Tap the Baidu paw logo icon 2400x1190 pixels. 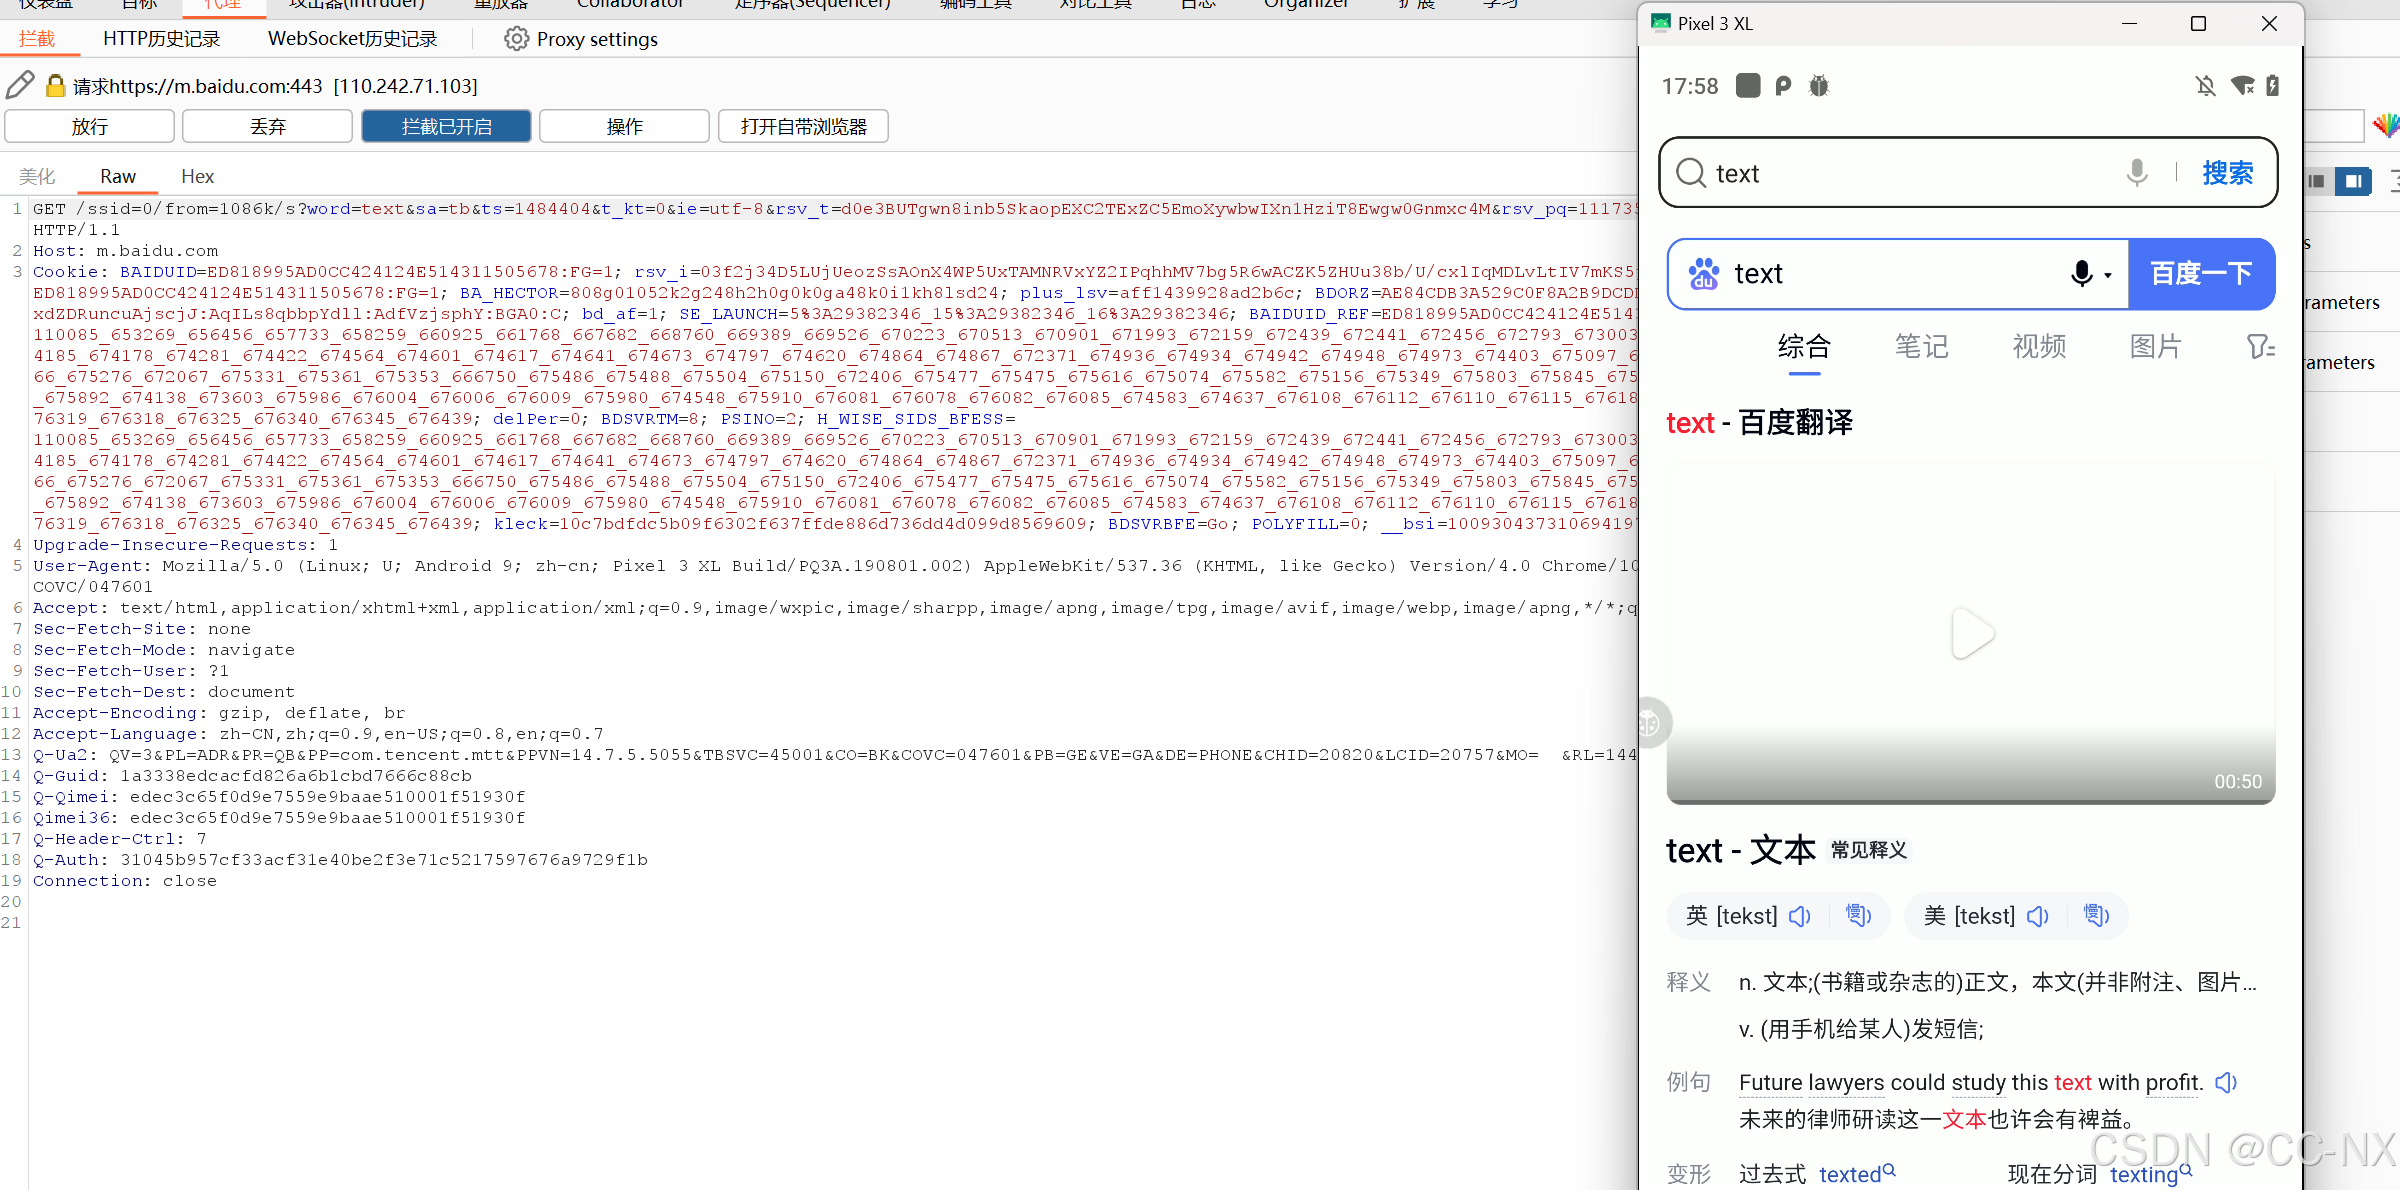coord(1704,274)
